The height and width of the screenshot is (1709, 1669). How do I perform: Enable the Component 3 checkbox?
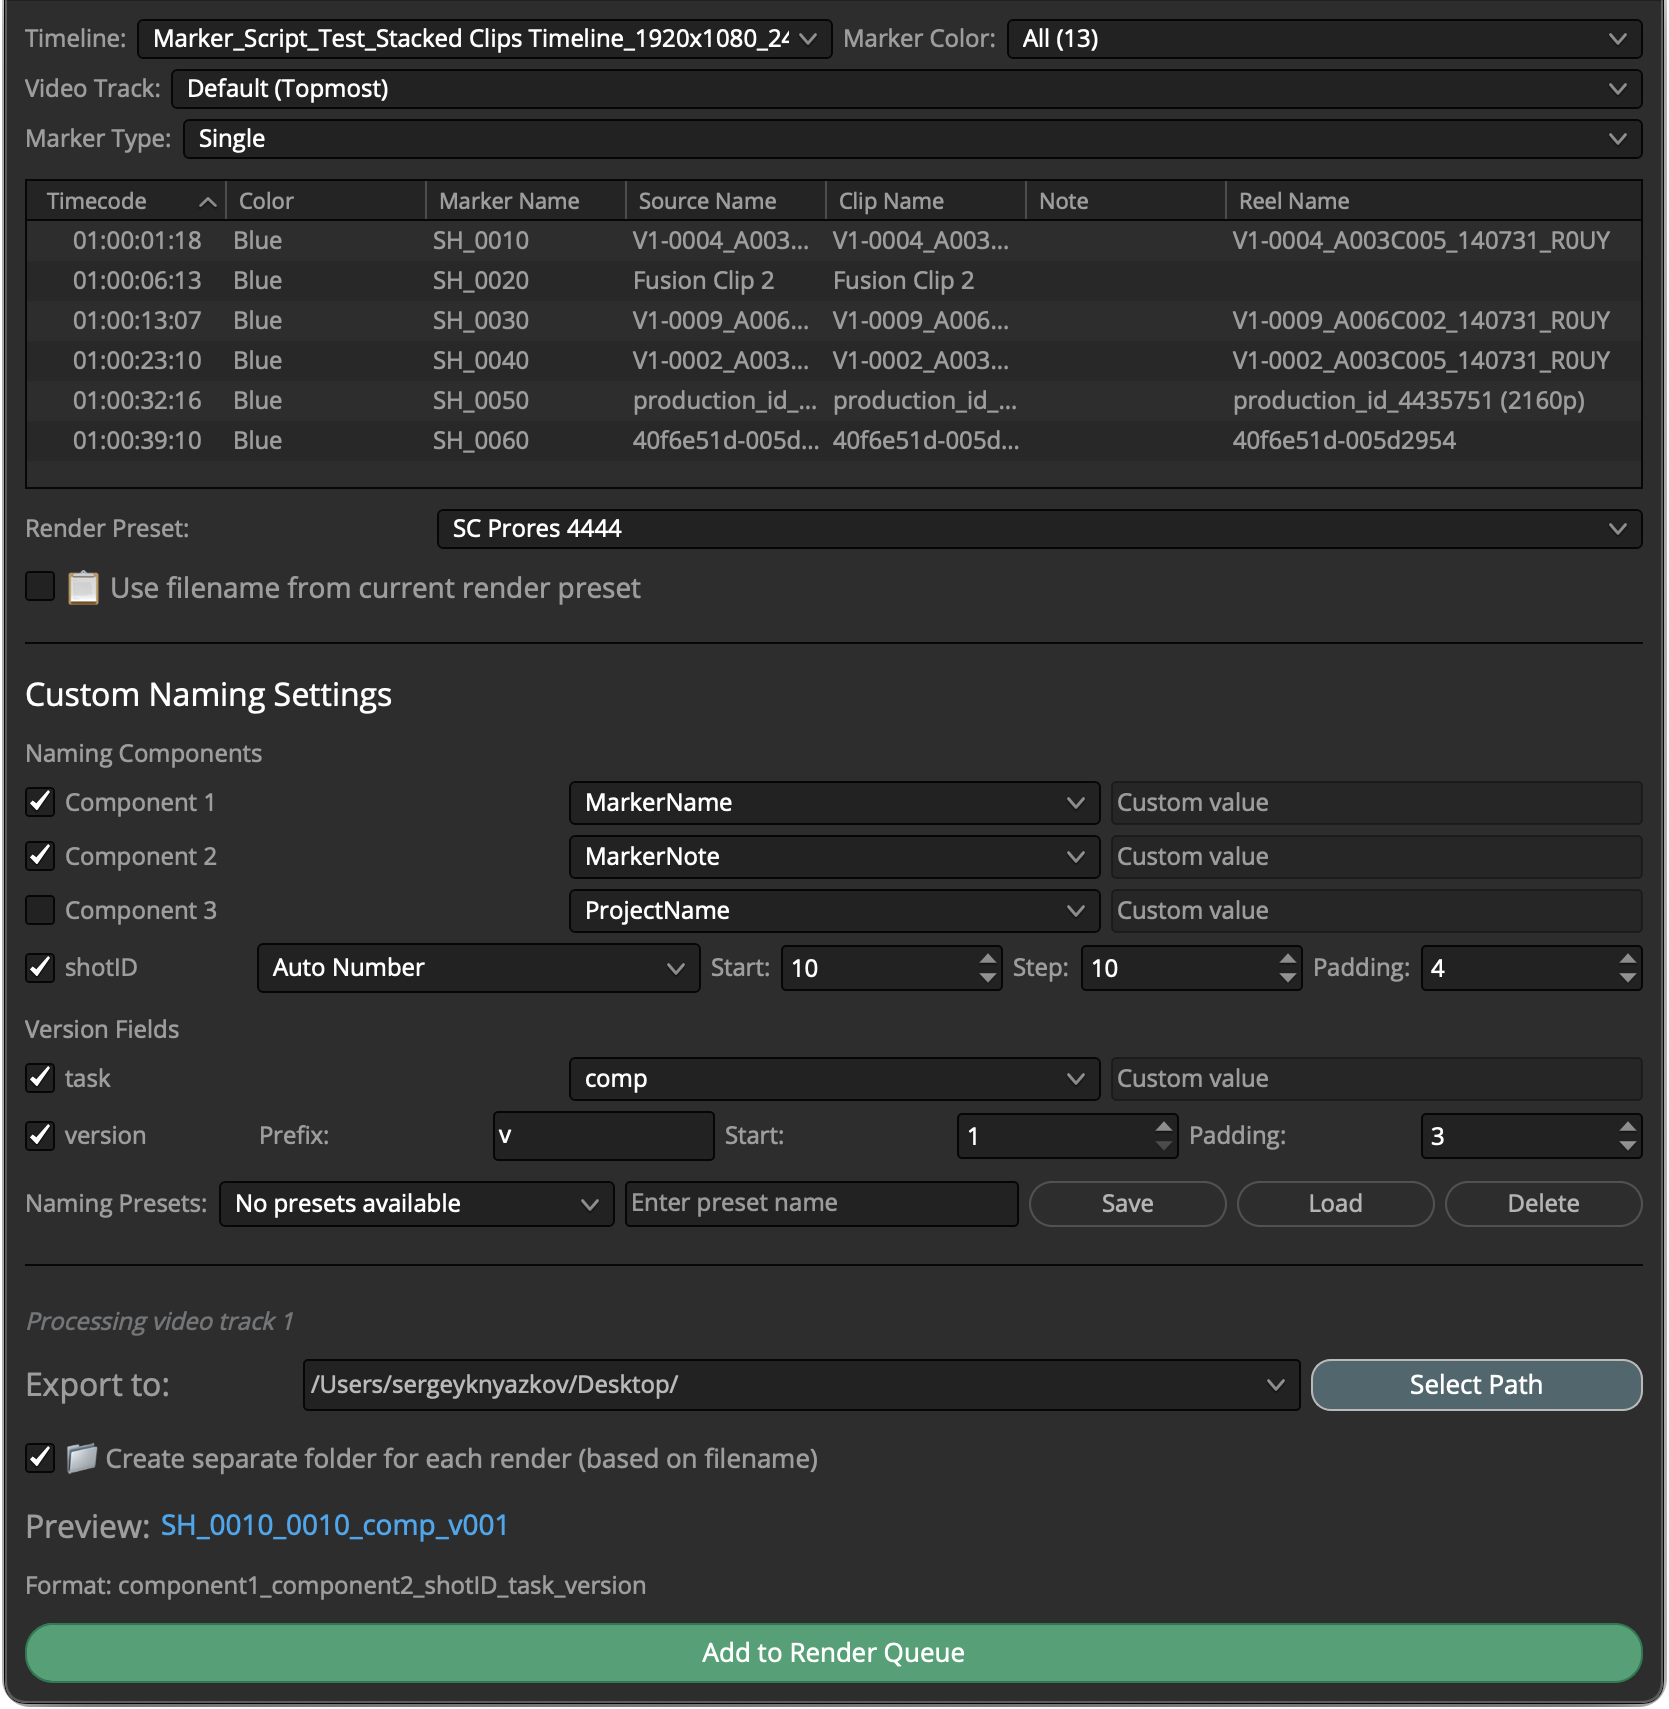coord(40,910)
